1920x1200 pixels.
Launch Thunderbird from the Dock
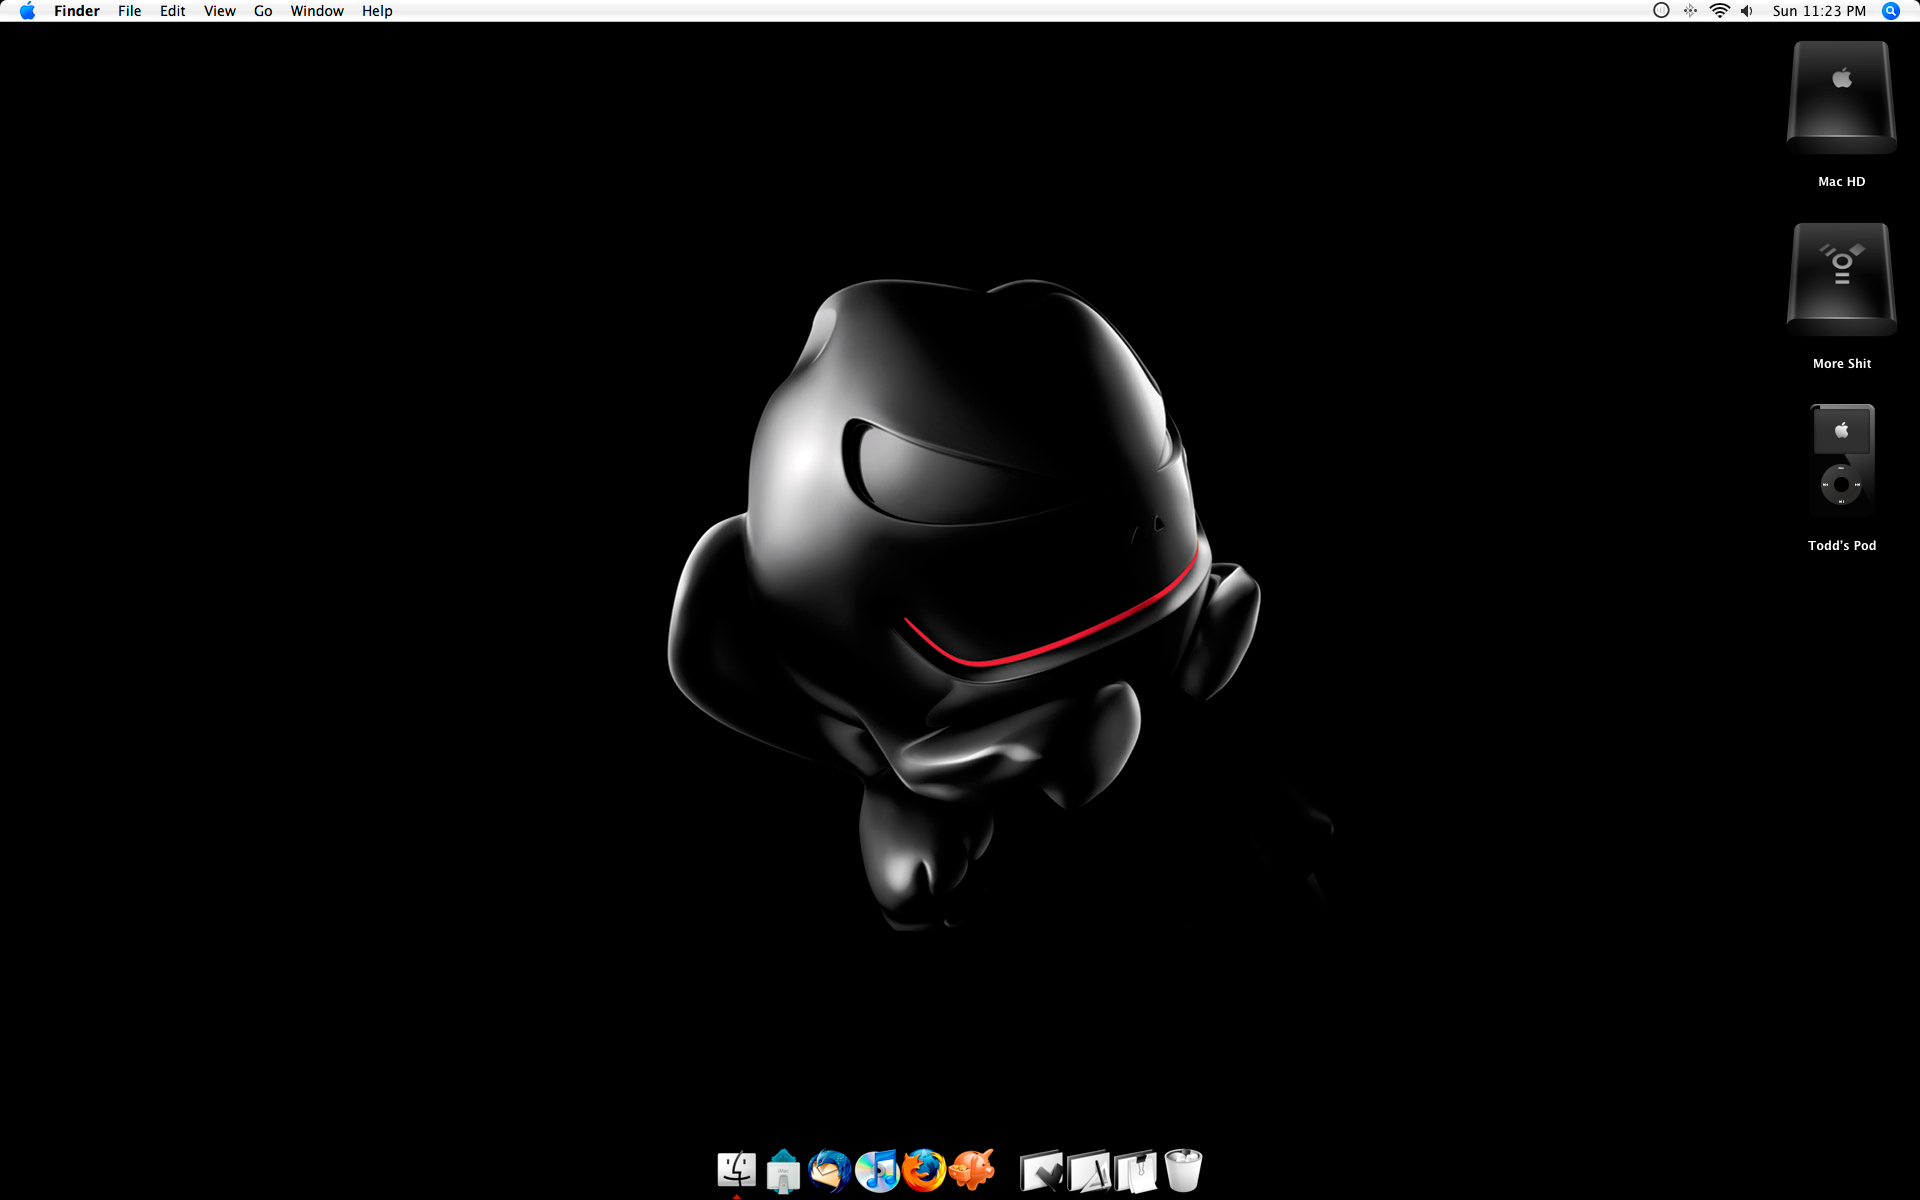830,1171
